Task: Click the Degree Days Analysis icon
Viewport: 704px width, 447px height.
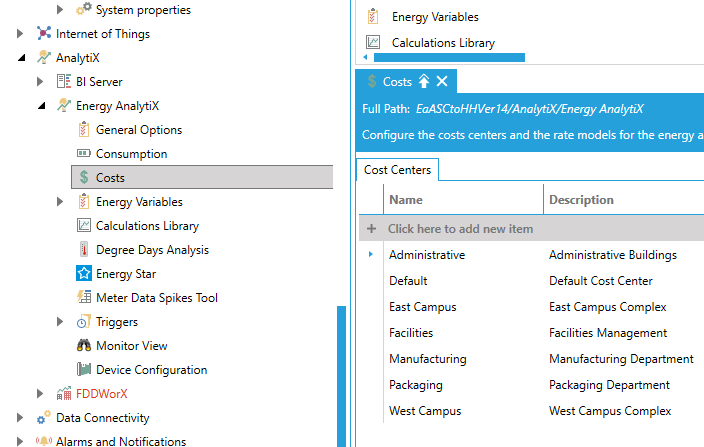Action: pyautogui.click(x=84, y=250)
